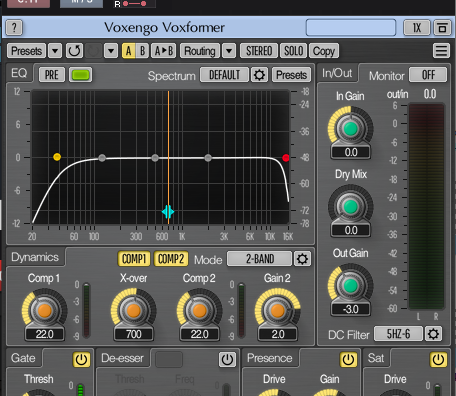
Task: Select the De-esser tab label
Action: tap(122, 358)
